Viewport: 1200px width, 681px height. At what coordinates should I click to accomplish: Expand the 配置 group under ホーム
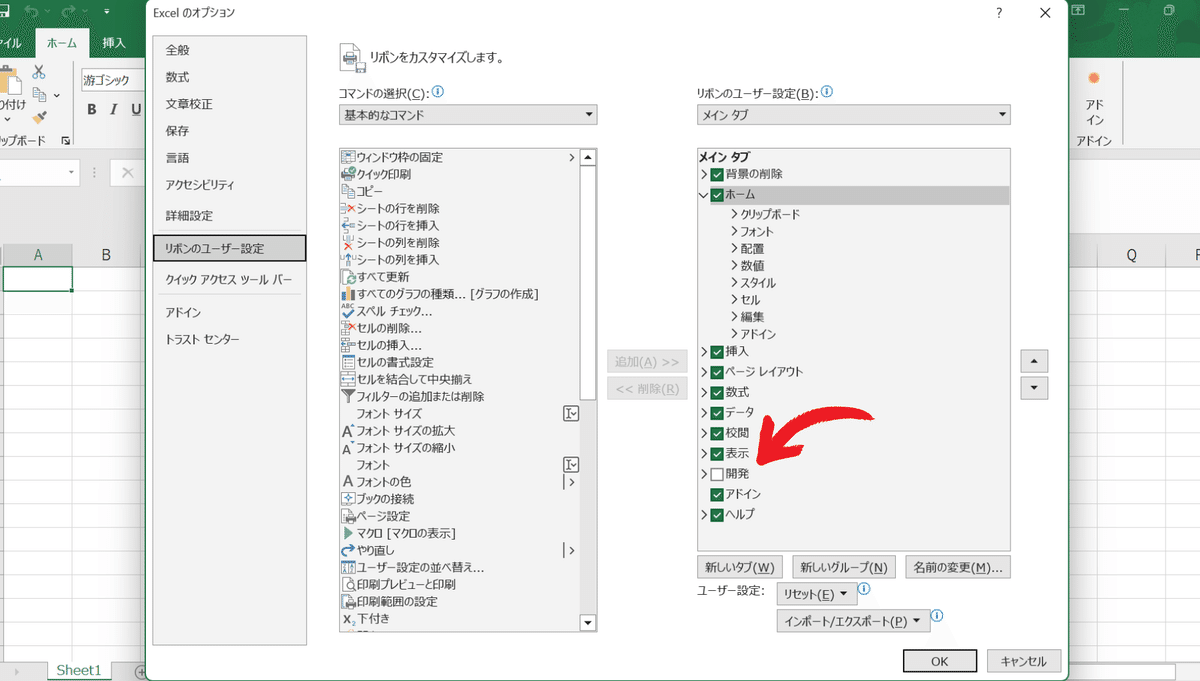(x=735, y=248)
